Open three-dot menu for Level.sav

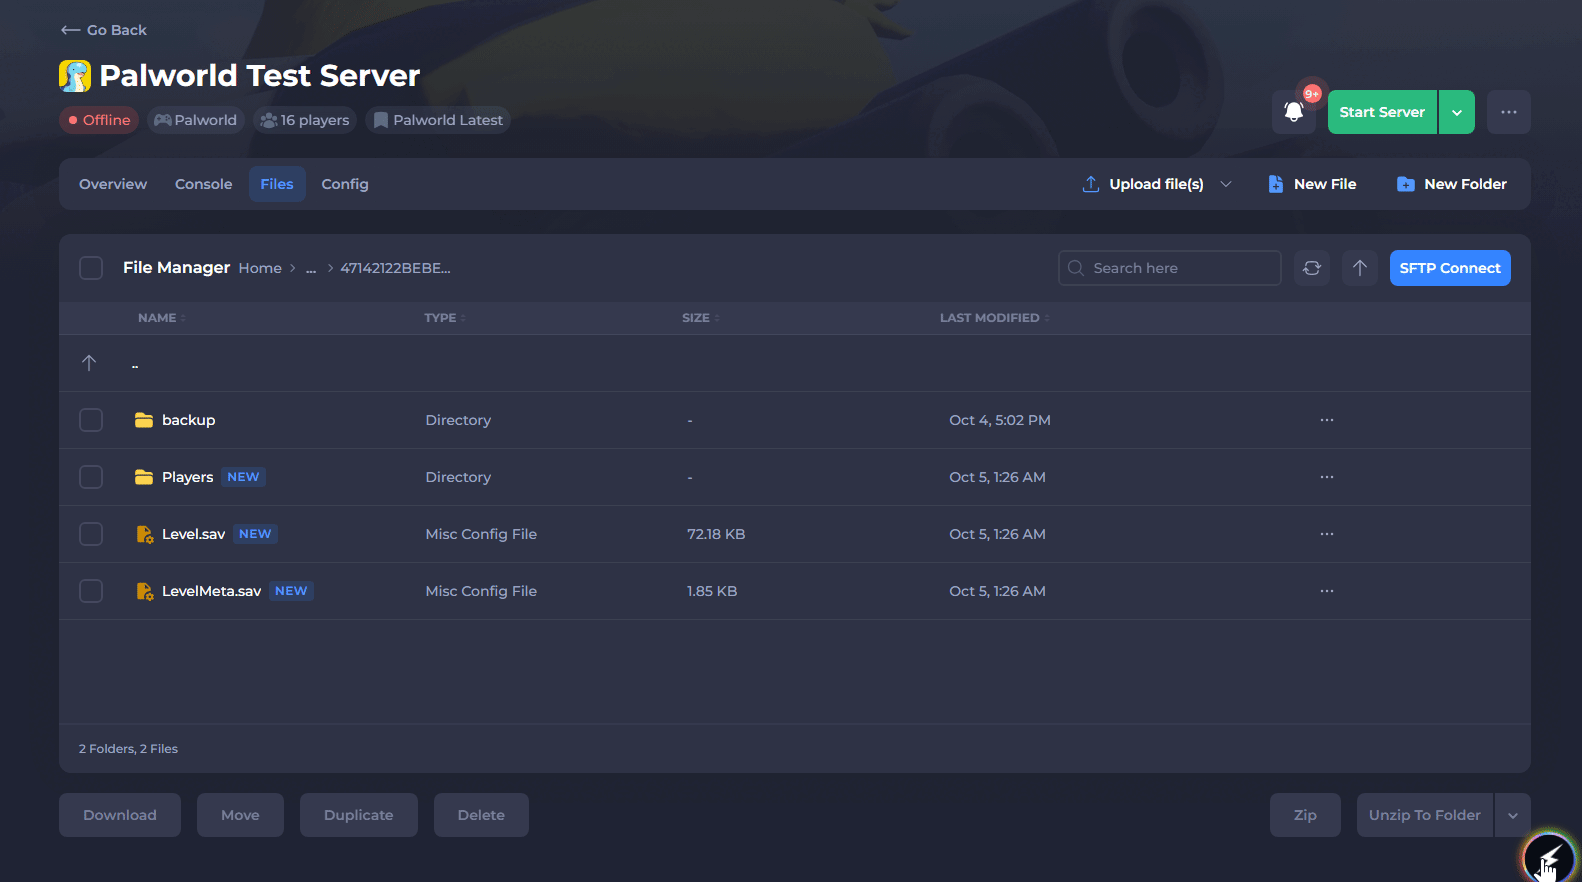(1327, 534)
